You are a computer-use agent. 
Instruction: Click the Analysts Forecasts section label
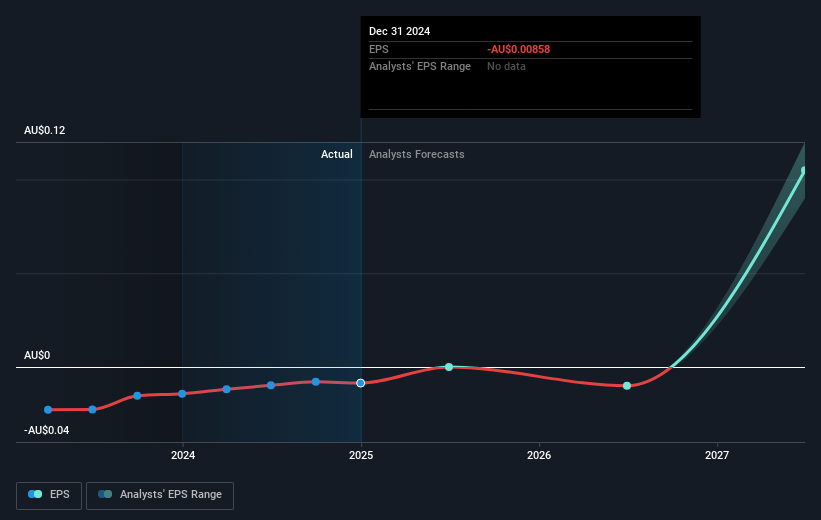pyautogui.click(x=417, y=154)
